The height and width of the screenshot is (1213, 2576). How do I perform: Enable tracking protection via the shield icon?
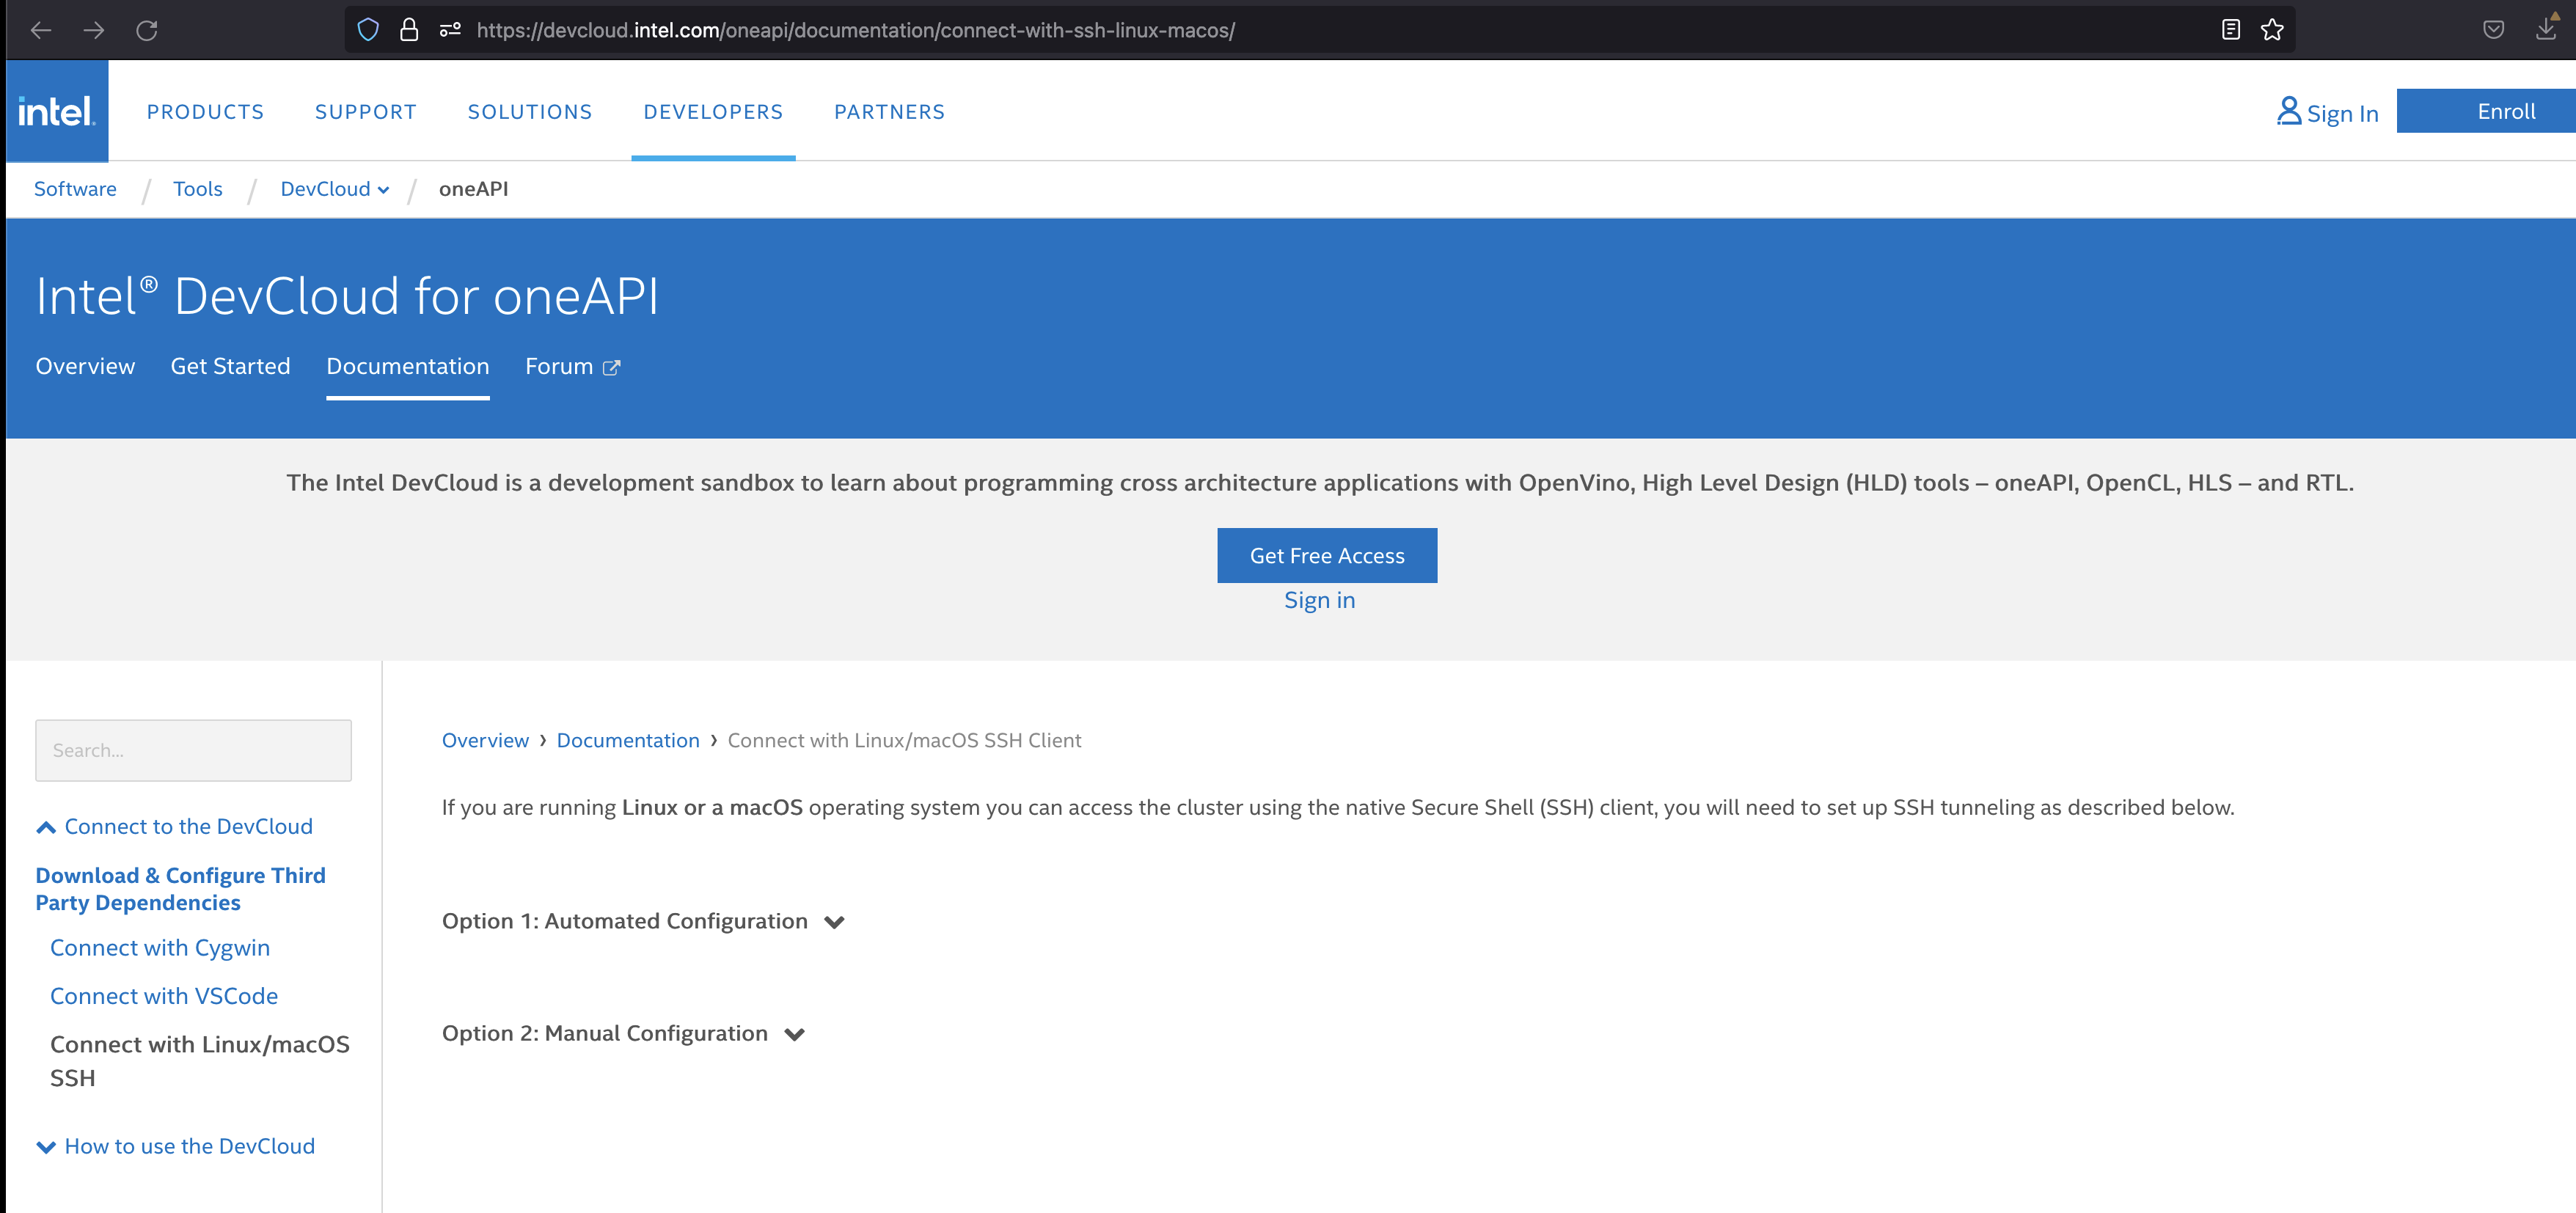tap(368, 29)
